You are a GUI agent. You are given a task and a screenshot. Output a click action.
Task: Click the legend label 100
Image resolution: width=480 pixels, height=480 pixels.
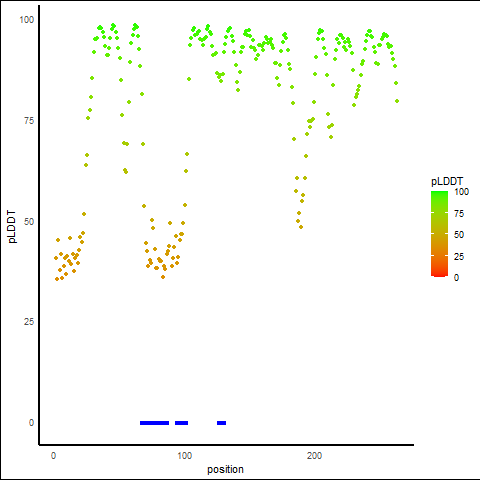pyautogui.click(x=461, y=192)
